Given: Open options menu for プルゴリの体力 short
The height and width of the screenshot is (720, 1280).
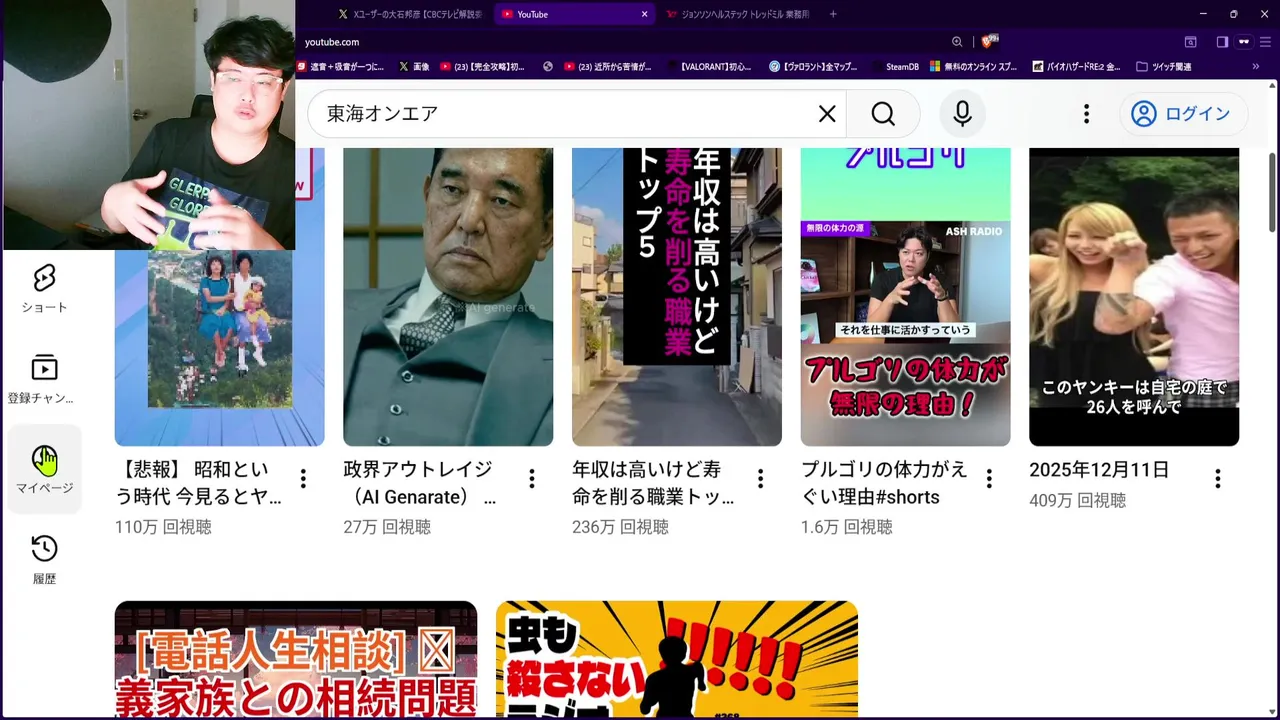Looking at the screenshot, I should point(989,479).
